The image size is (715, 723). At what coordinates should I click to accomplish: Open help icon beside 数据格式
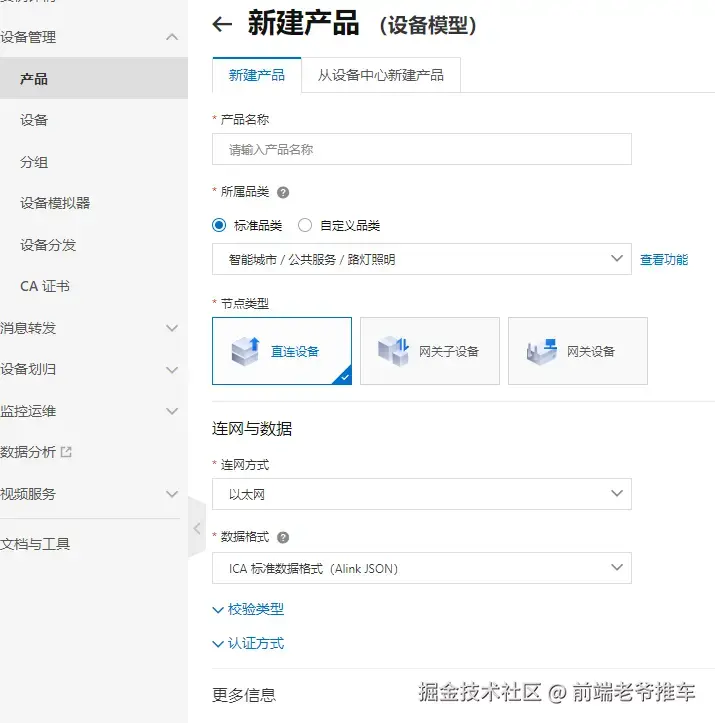pos(283,537)
